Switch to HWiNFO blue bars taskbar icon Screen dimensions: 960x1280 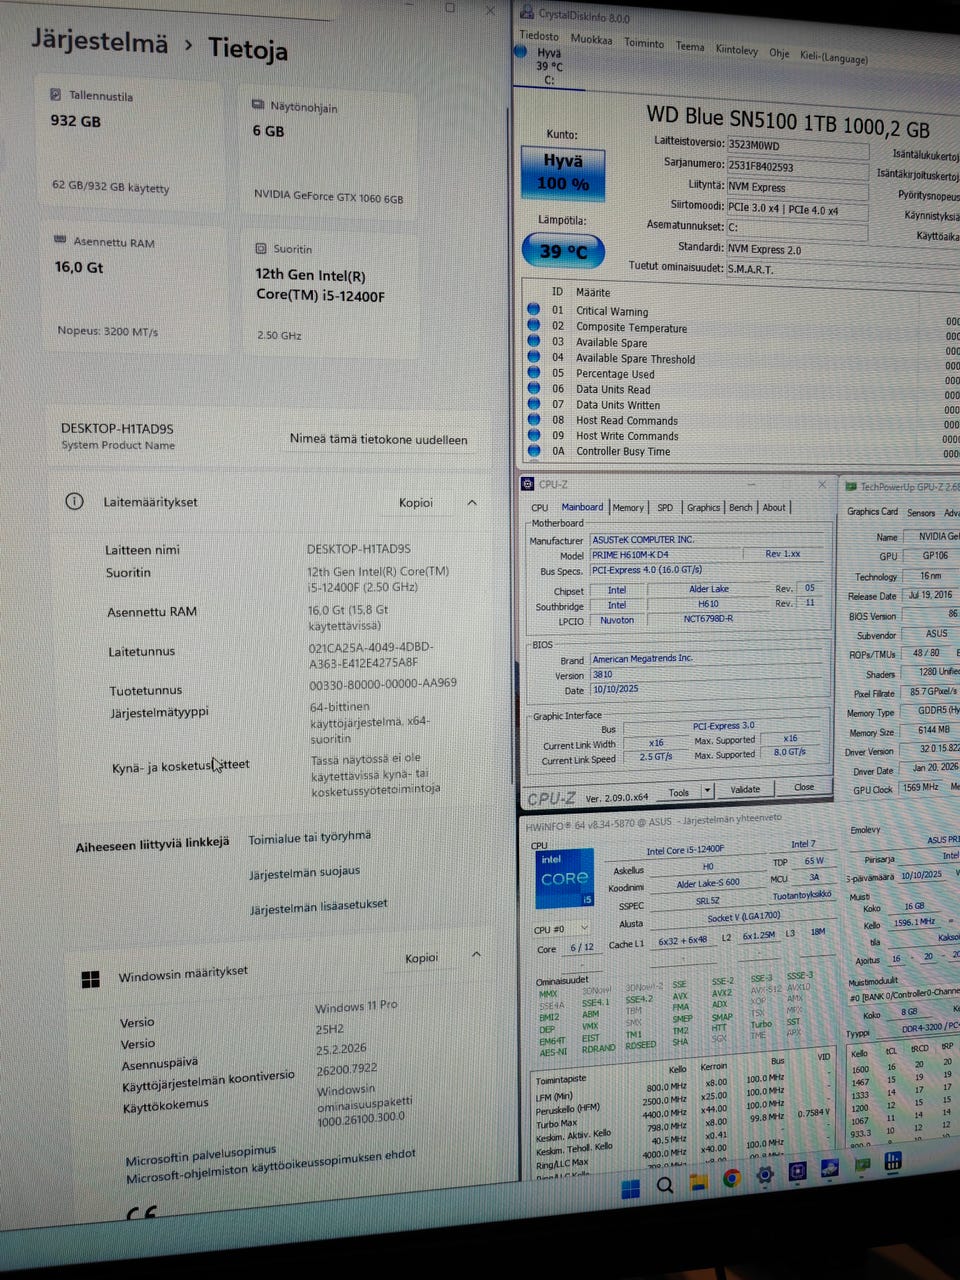(892, 1161)
